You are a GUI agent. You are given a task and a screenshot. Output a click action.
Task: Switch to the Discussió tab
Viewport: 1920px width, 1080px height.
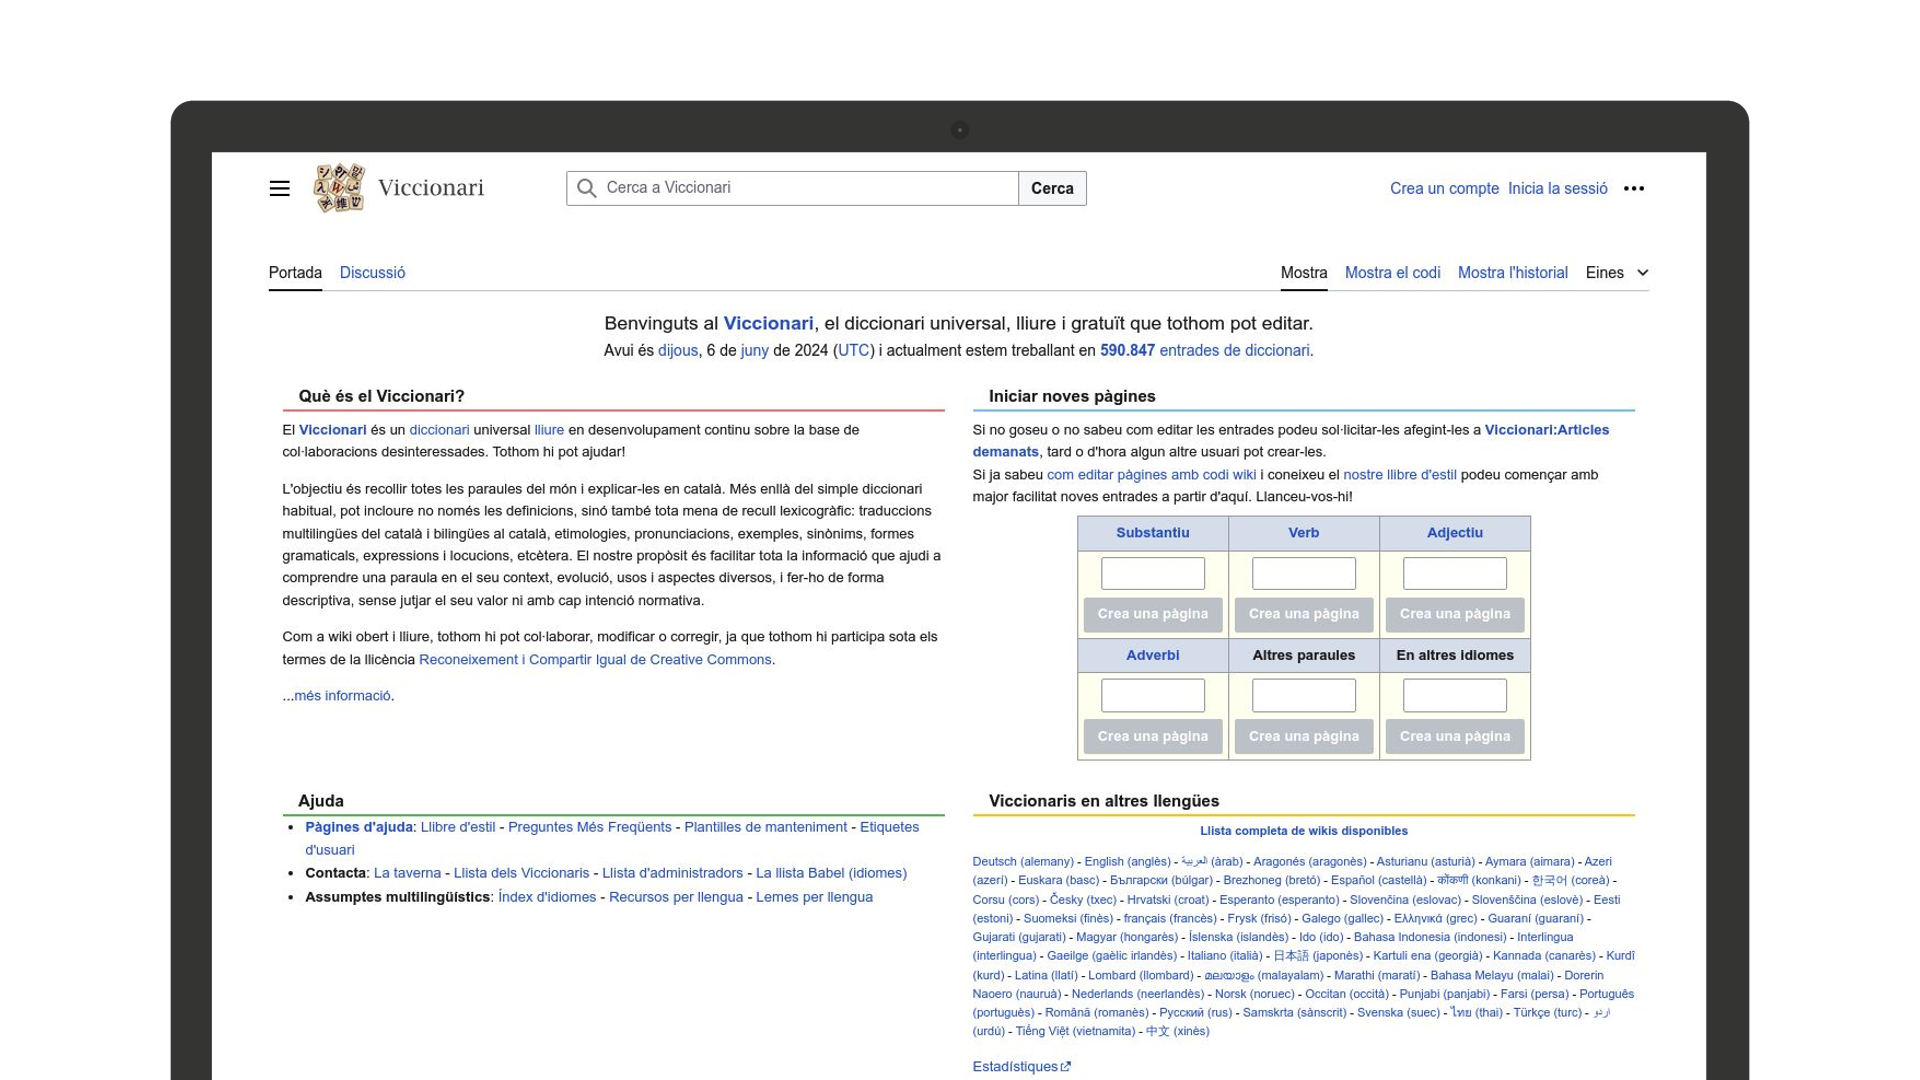tap(372, 273)
